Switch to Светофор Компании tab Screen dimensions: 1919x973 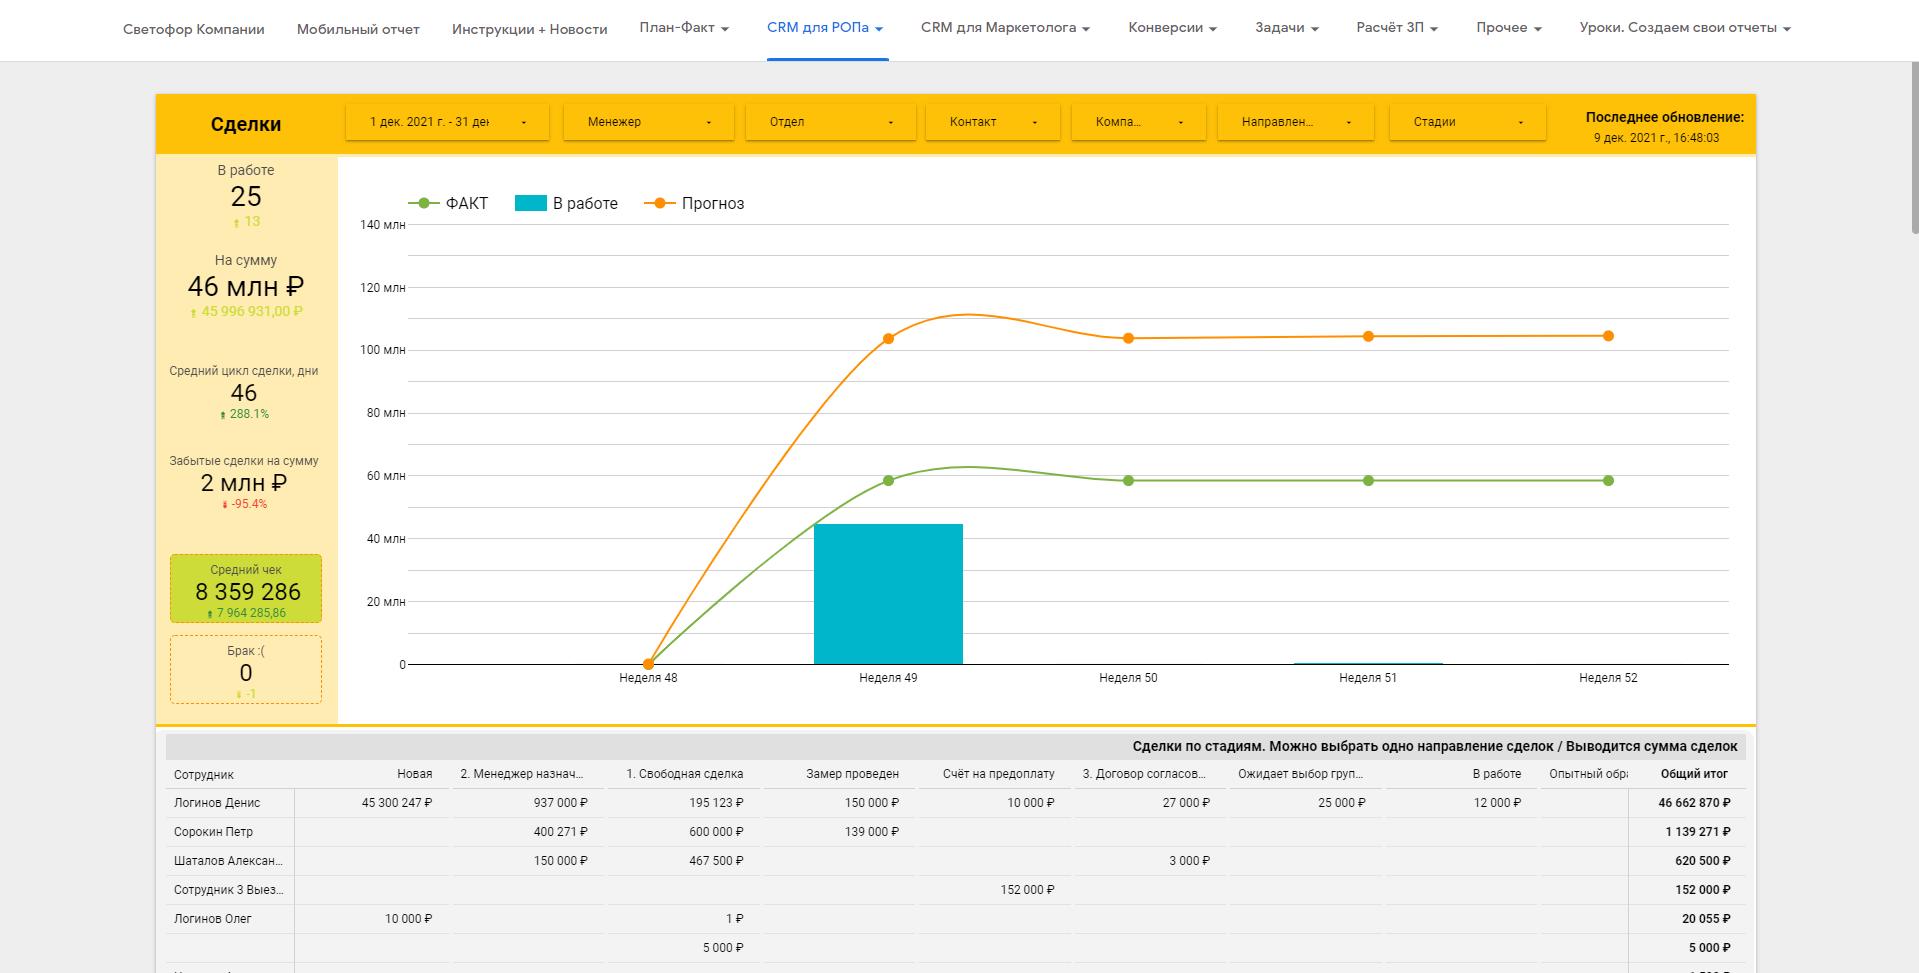tap(194, 29)
